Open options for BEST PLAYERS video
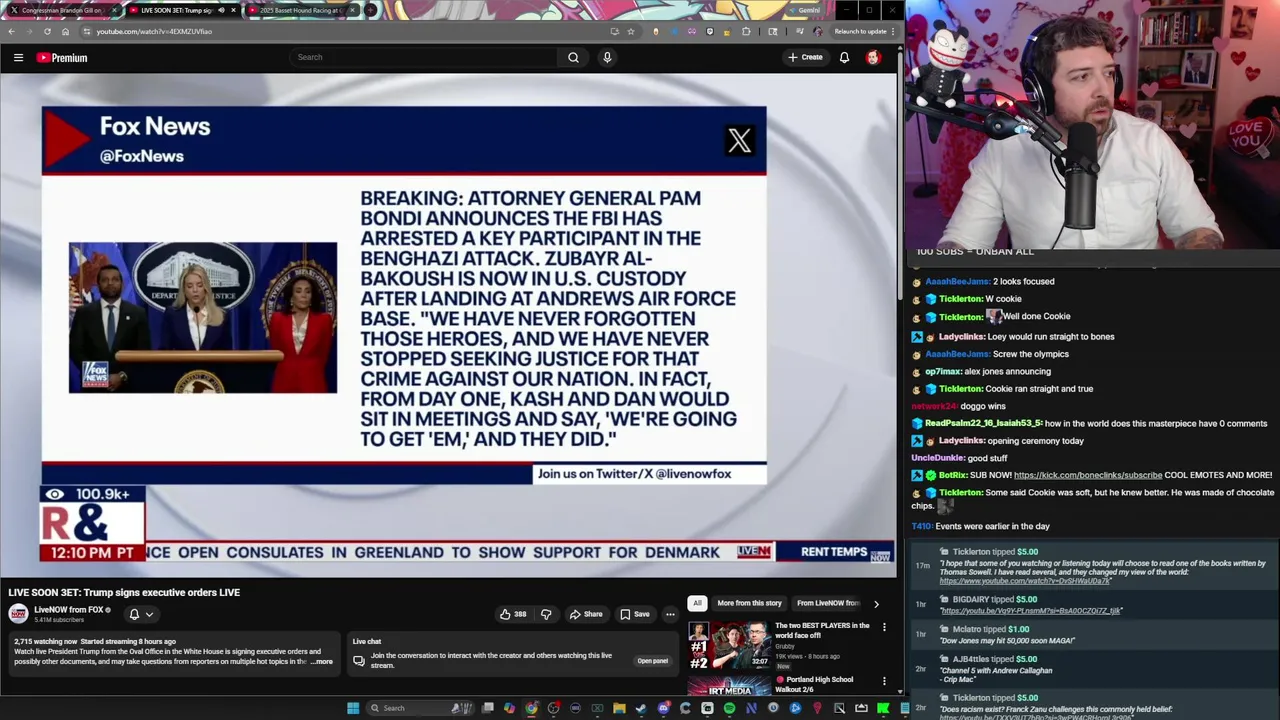Viewport: 1280px width, 720px height. pos(884,627)
